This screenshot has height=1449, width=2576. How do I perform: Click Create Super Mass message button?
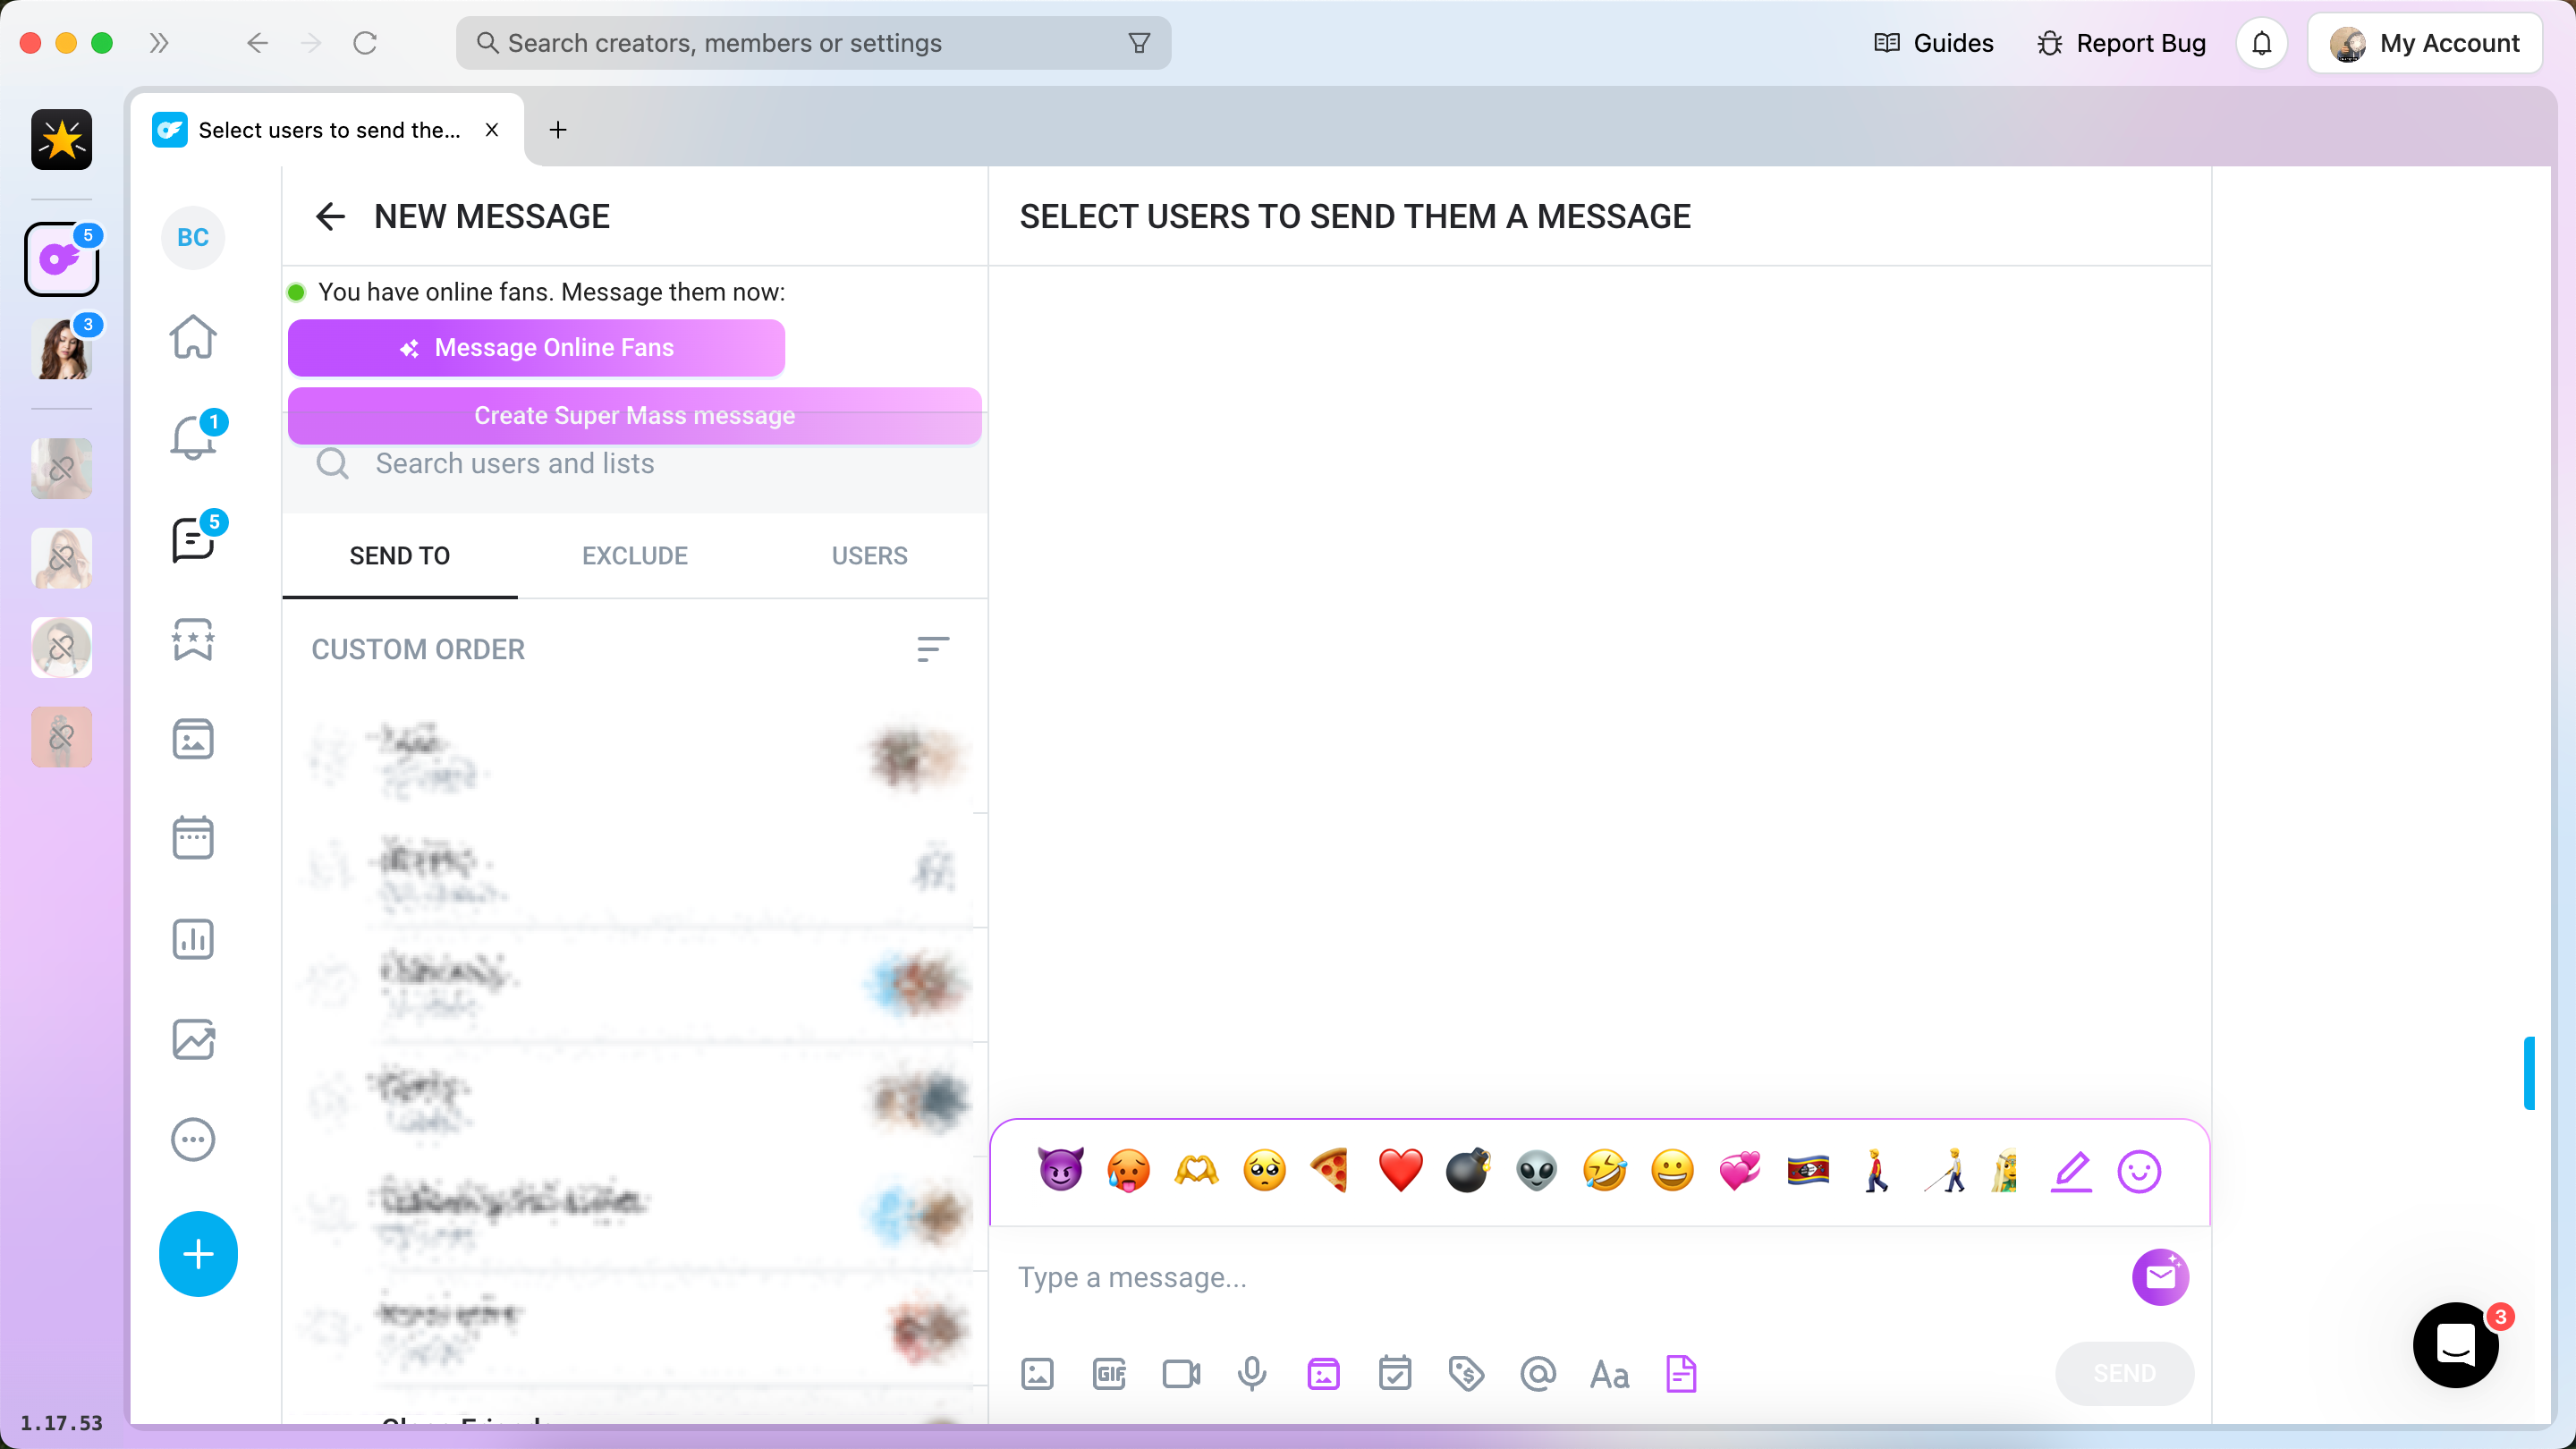point(633,416)
